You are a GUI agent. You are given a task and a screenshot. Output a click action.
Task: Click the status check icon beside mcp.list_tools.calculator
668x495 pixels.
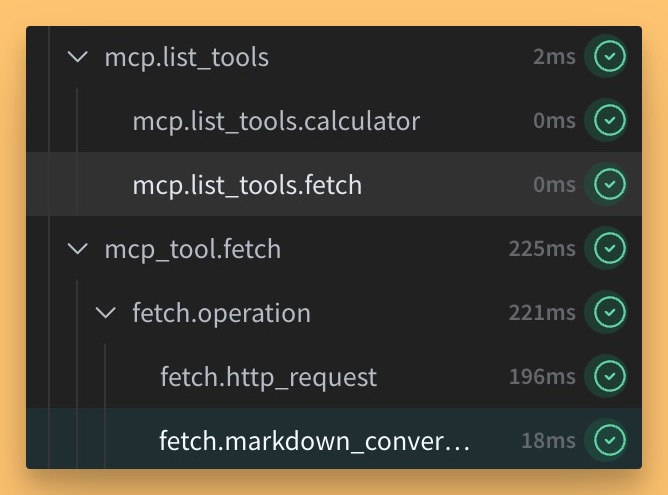(x=610, y=120)
